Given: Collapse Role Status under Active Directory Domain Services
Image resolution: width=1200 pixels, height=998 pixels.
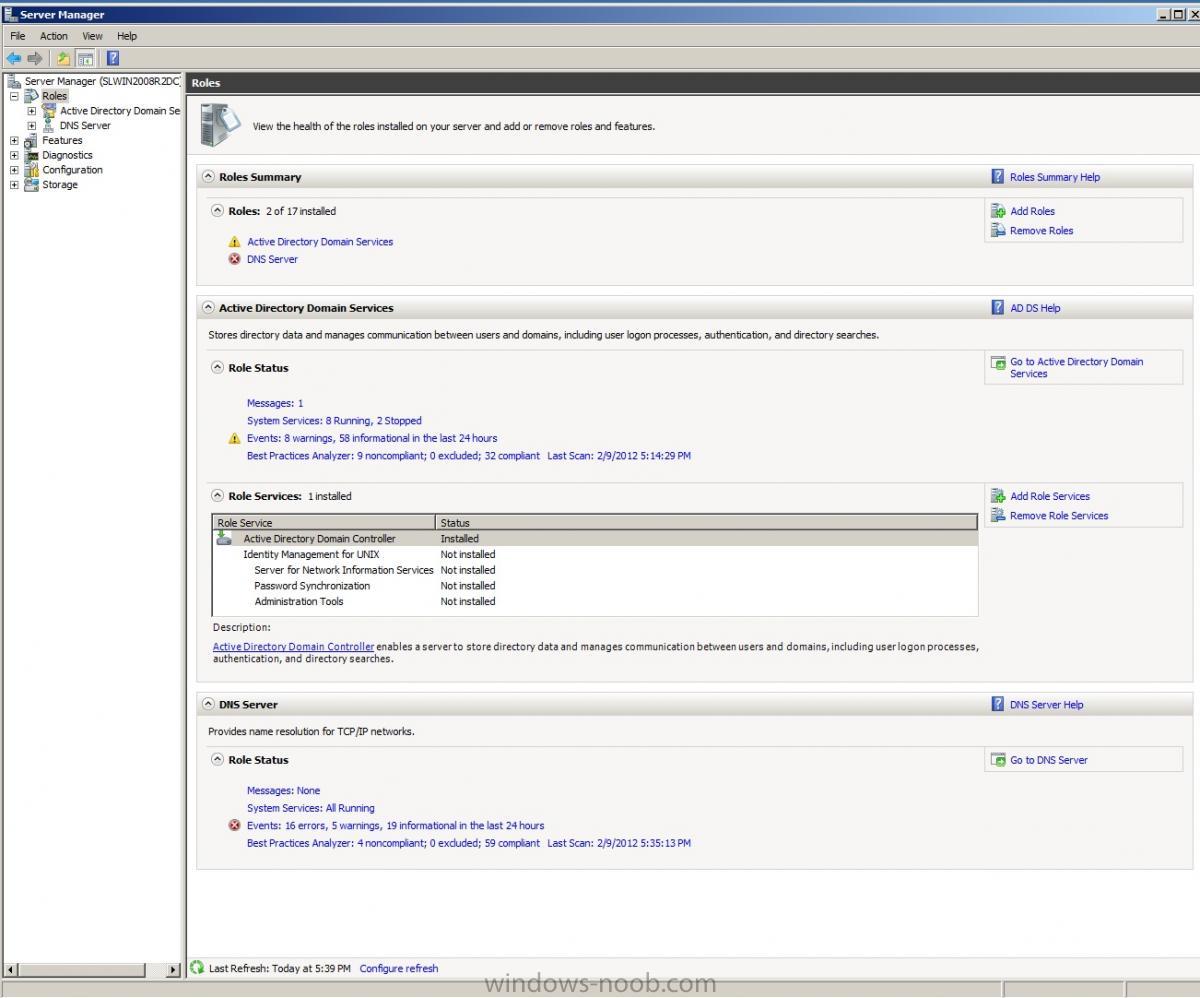Looking at the screenshot, I should [x=217, y=368].
